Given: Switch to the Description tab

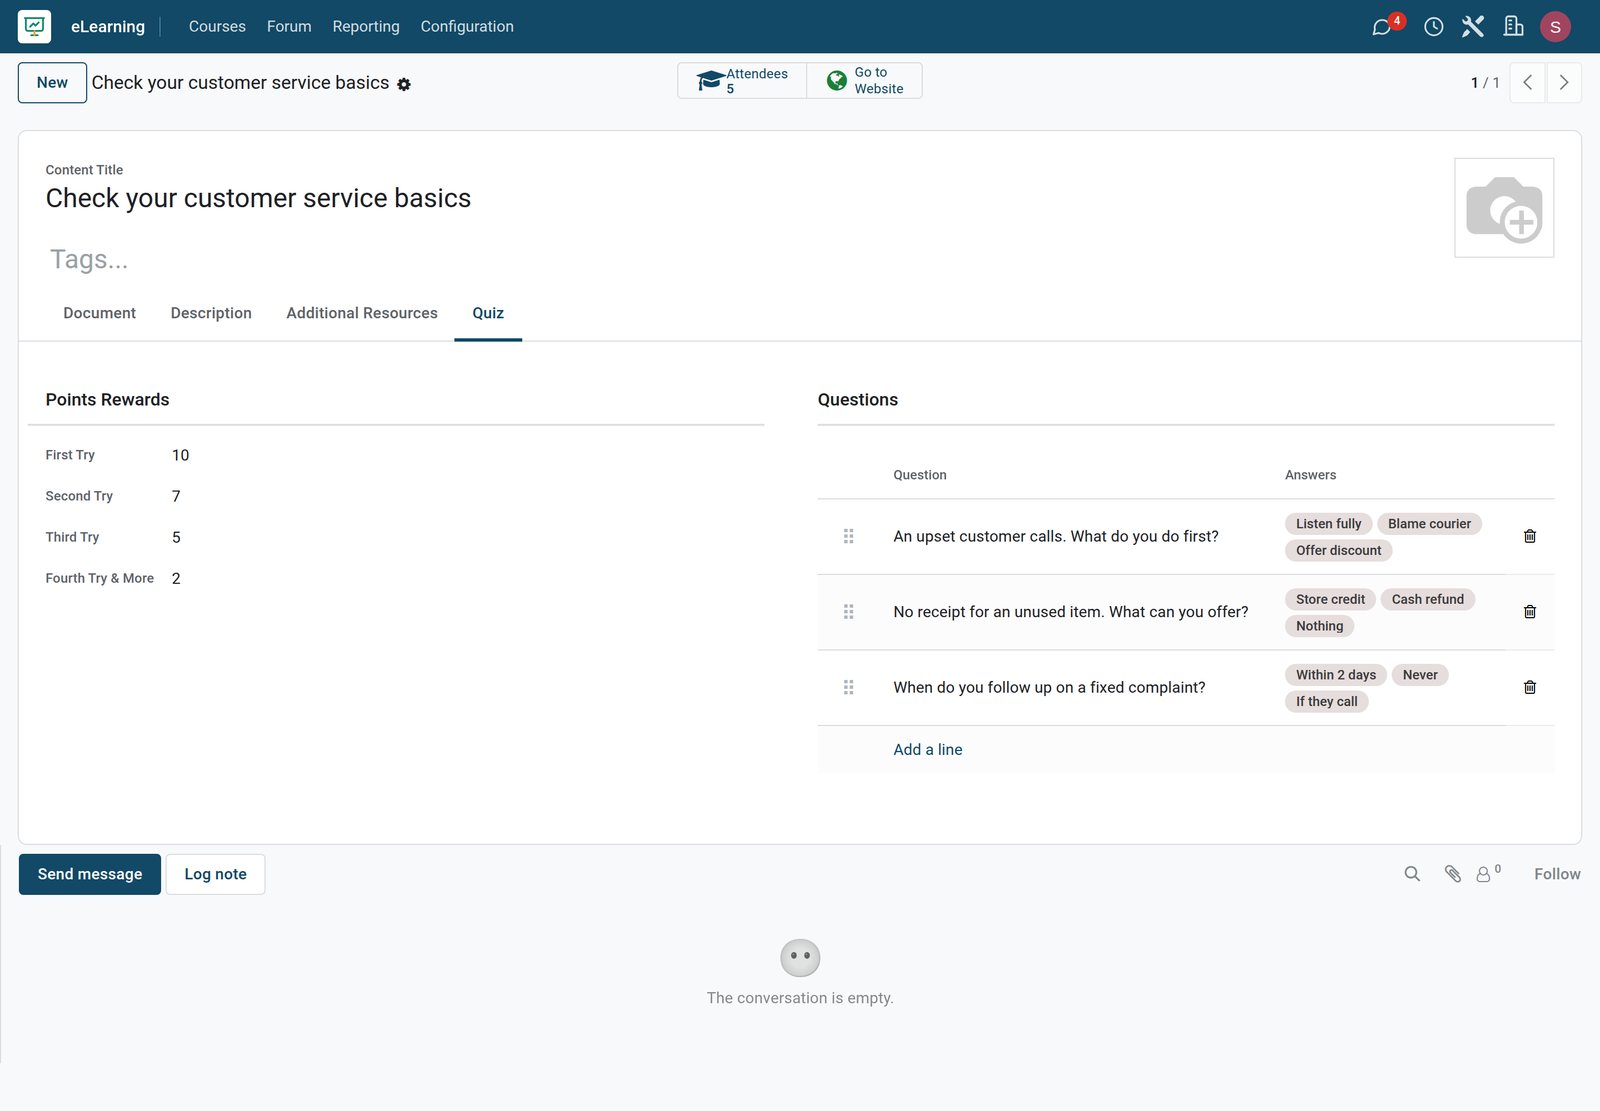Looking at the screenshot, I should [211, 313].
